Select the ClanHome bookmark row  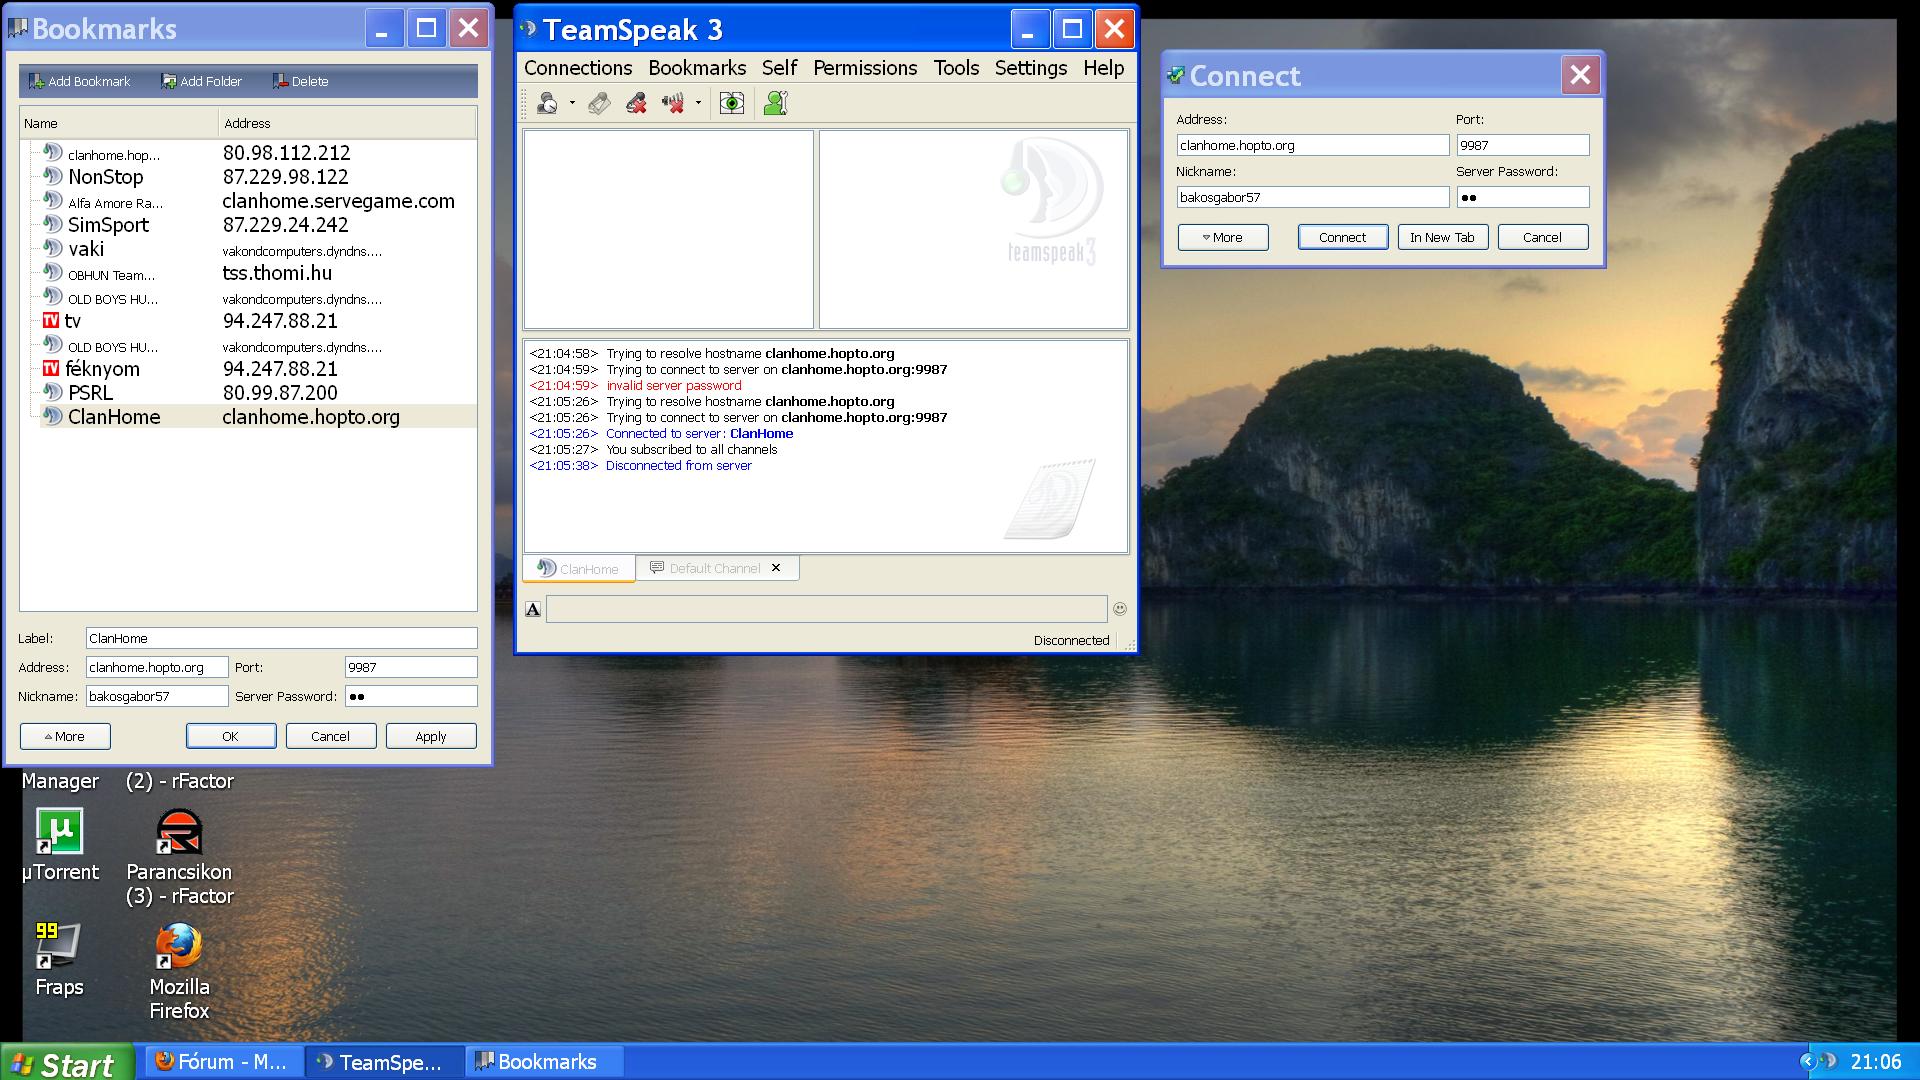pyautogui.click(x=258, y=417)
